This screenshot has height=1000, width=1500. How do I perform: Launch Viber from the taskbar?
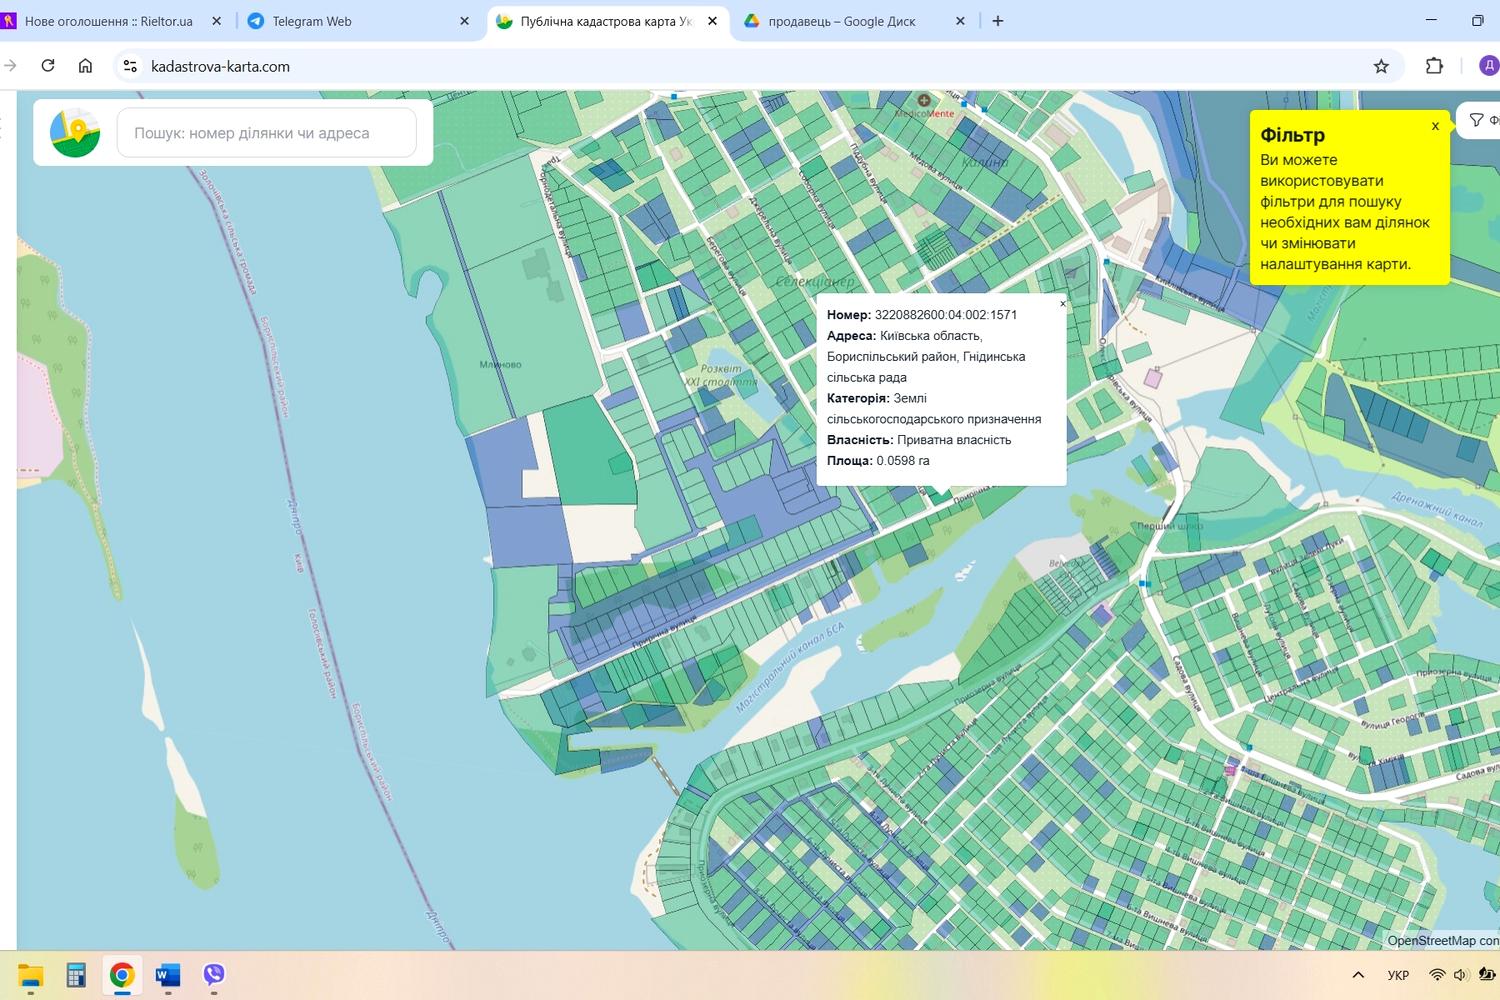pyautogui.click(x=214, y=975)
